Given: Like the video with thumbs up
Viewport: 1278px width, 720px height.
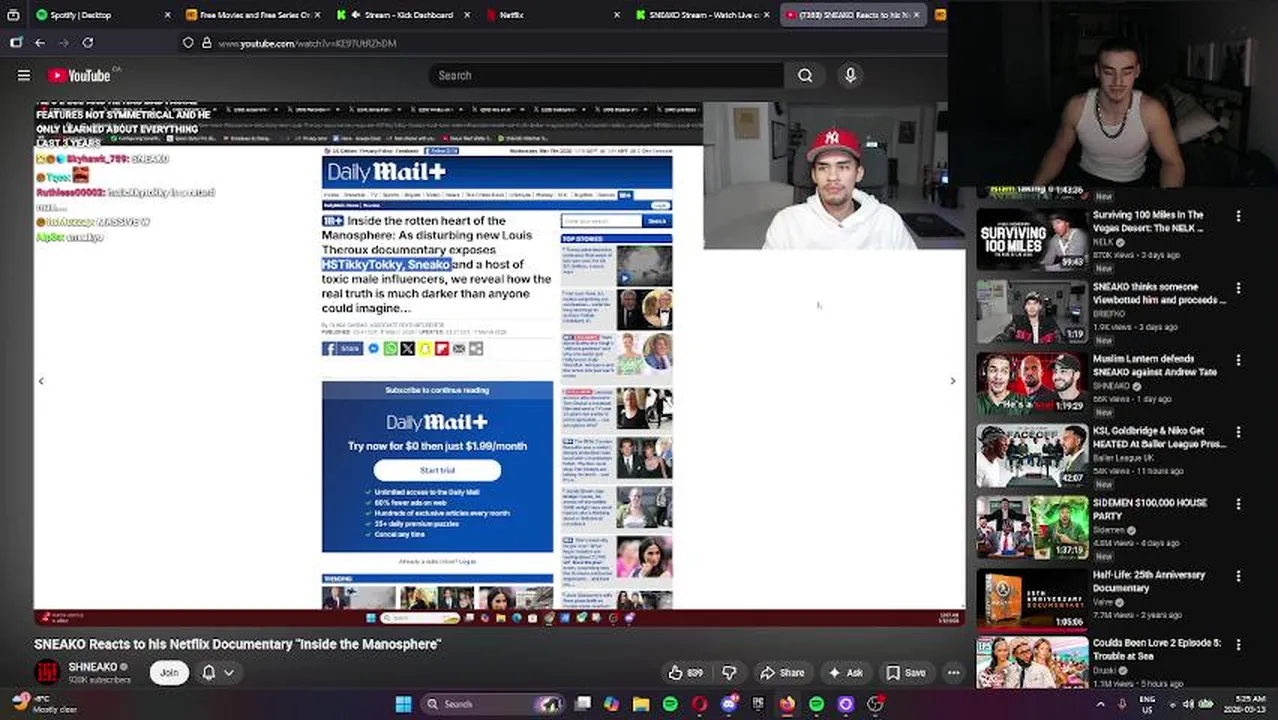Looking at the screenshot, I should click(x=686, y=673).
